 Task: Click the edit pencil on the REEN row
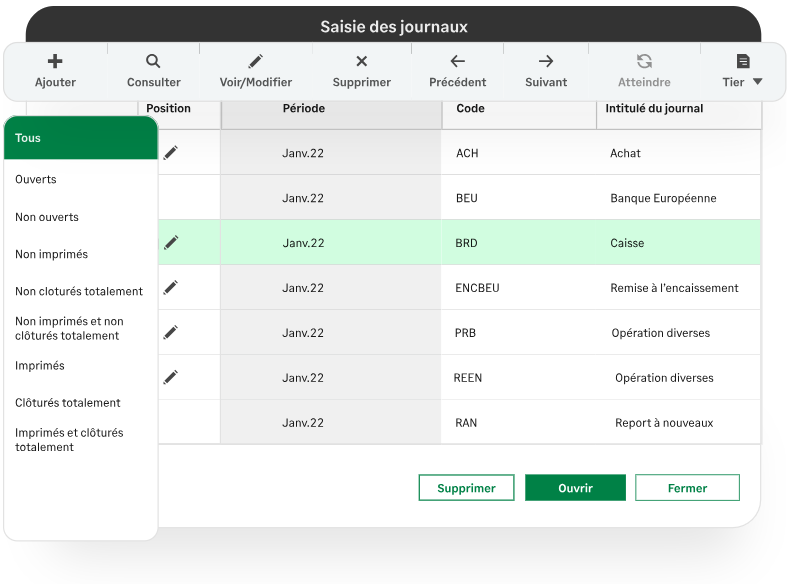(170, 377)
